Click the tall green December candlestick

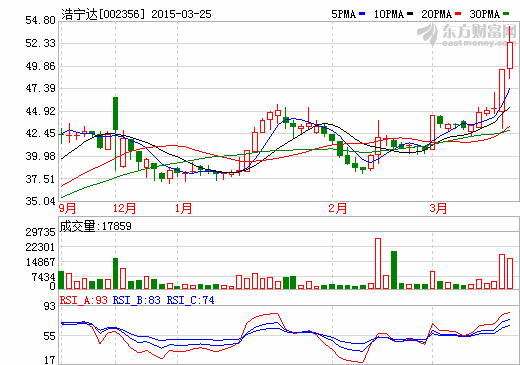pyautogui.click(x=115, y=113)
